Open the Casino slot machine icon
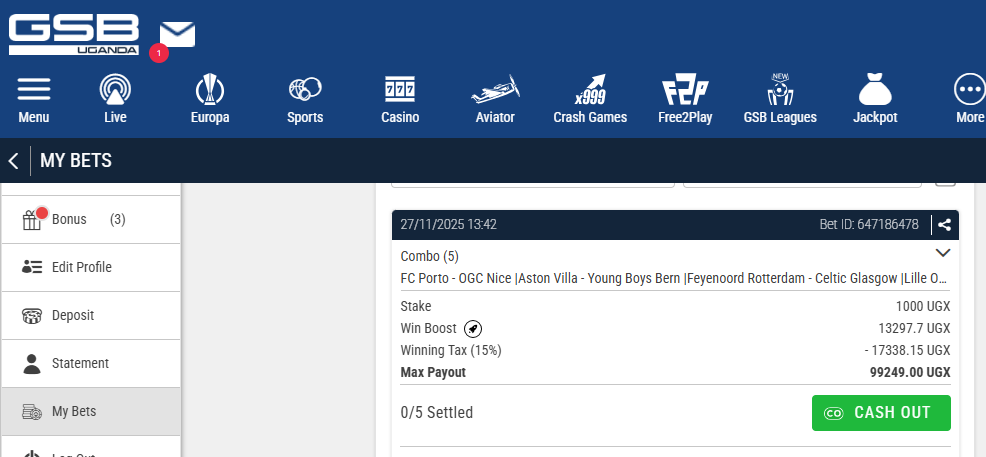The height and width of the screenshot is (457, 986). [400, 99]
